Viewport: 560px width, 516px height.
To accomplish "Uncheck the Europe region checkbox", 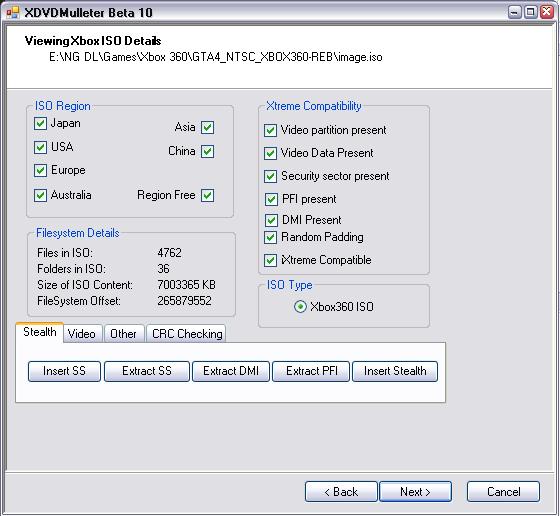I will 40,170.
